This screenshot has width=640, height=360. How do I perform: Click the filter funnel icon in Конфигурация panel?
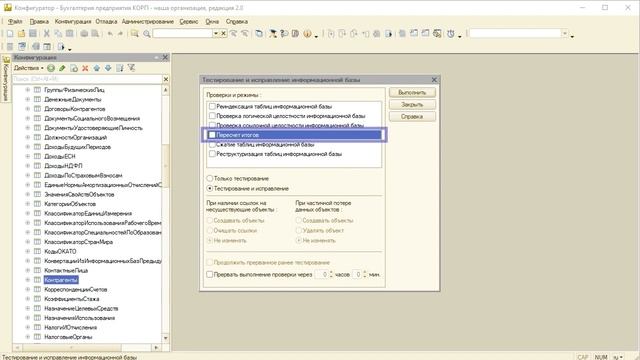point(131,68)
